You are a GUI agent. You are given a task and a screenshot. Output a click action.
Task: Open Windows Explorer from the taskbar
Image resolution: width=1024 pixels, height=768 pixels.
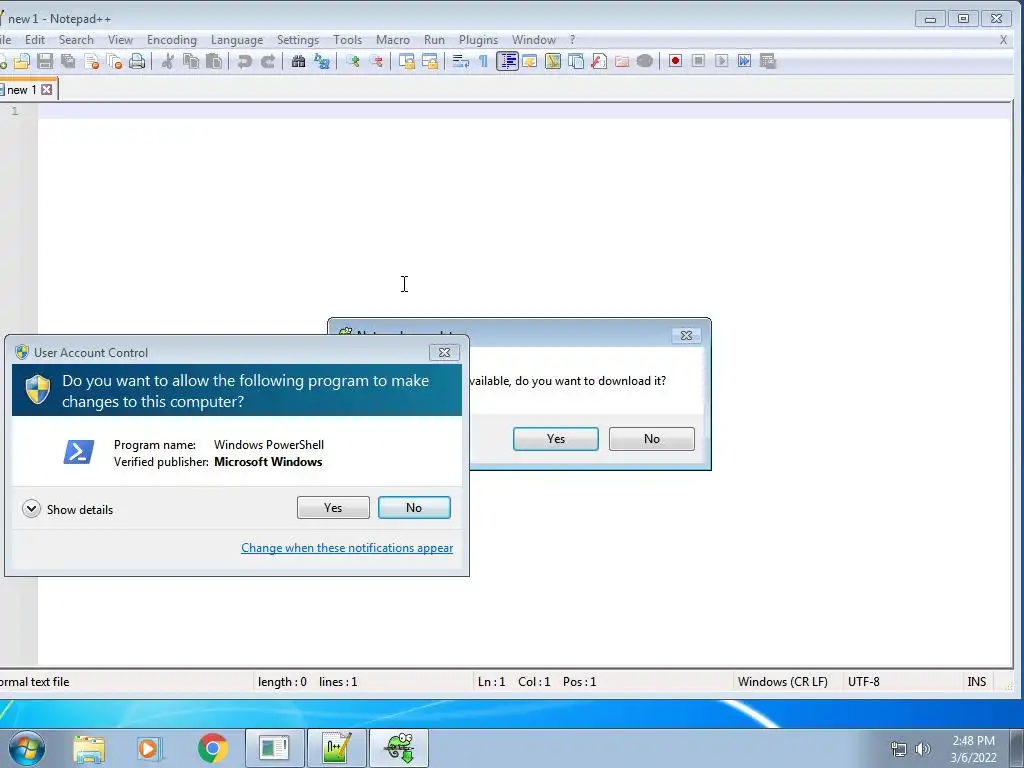pyautogui.click(x=89, y=748)
